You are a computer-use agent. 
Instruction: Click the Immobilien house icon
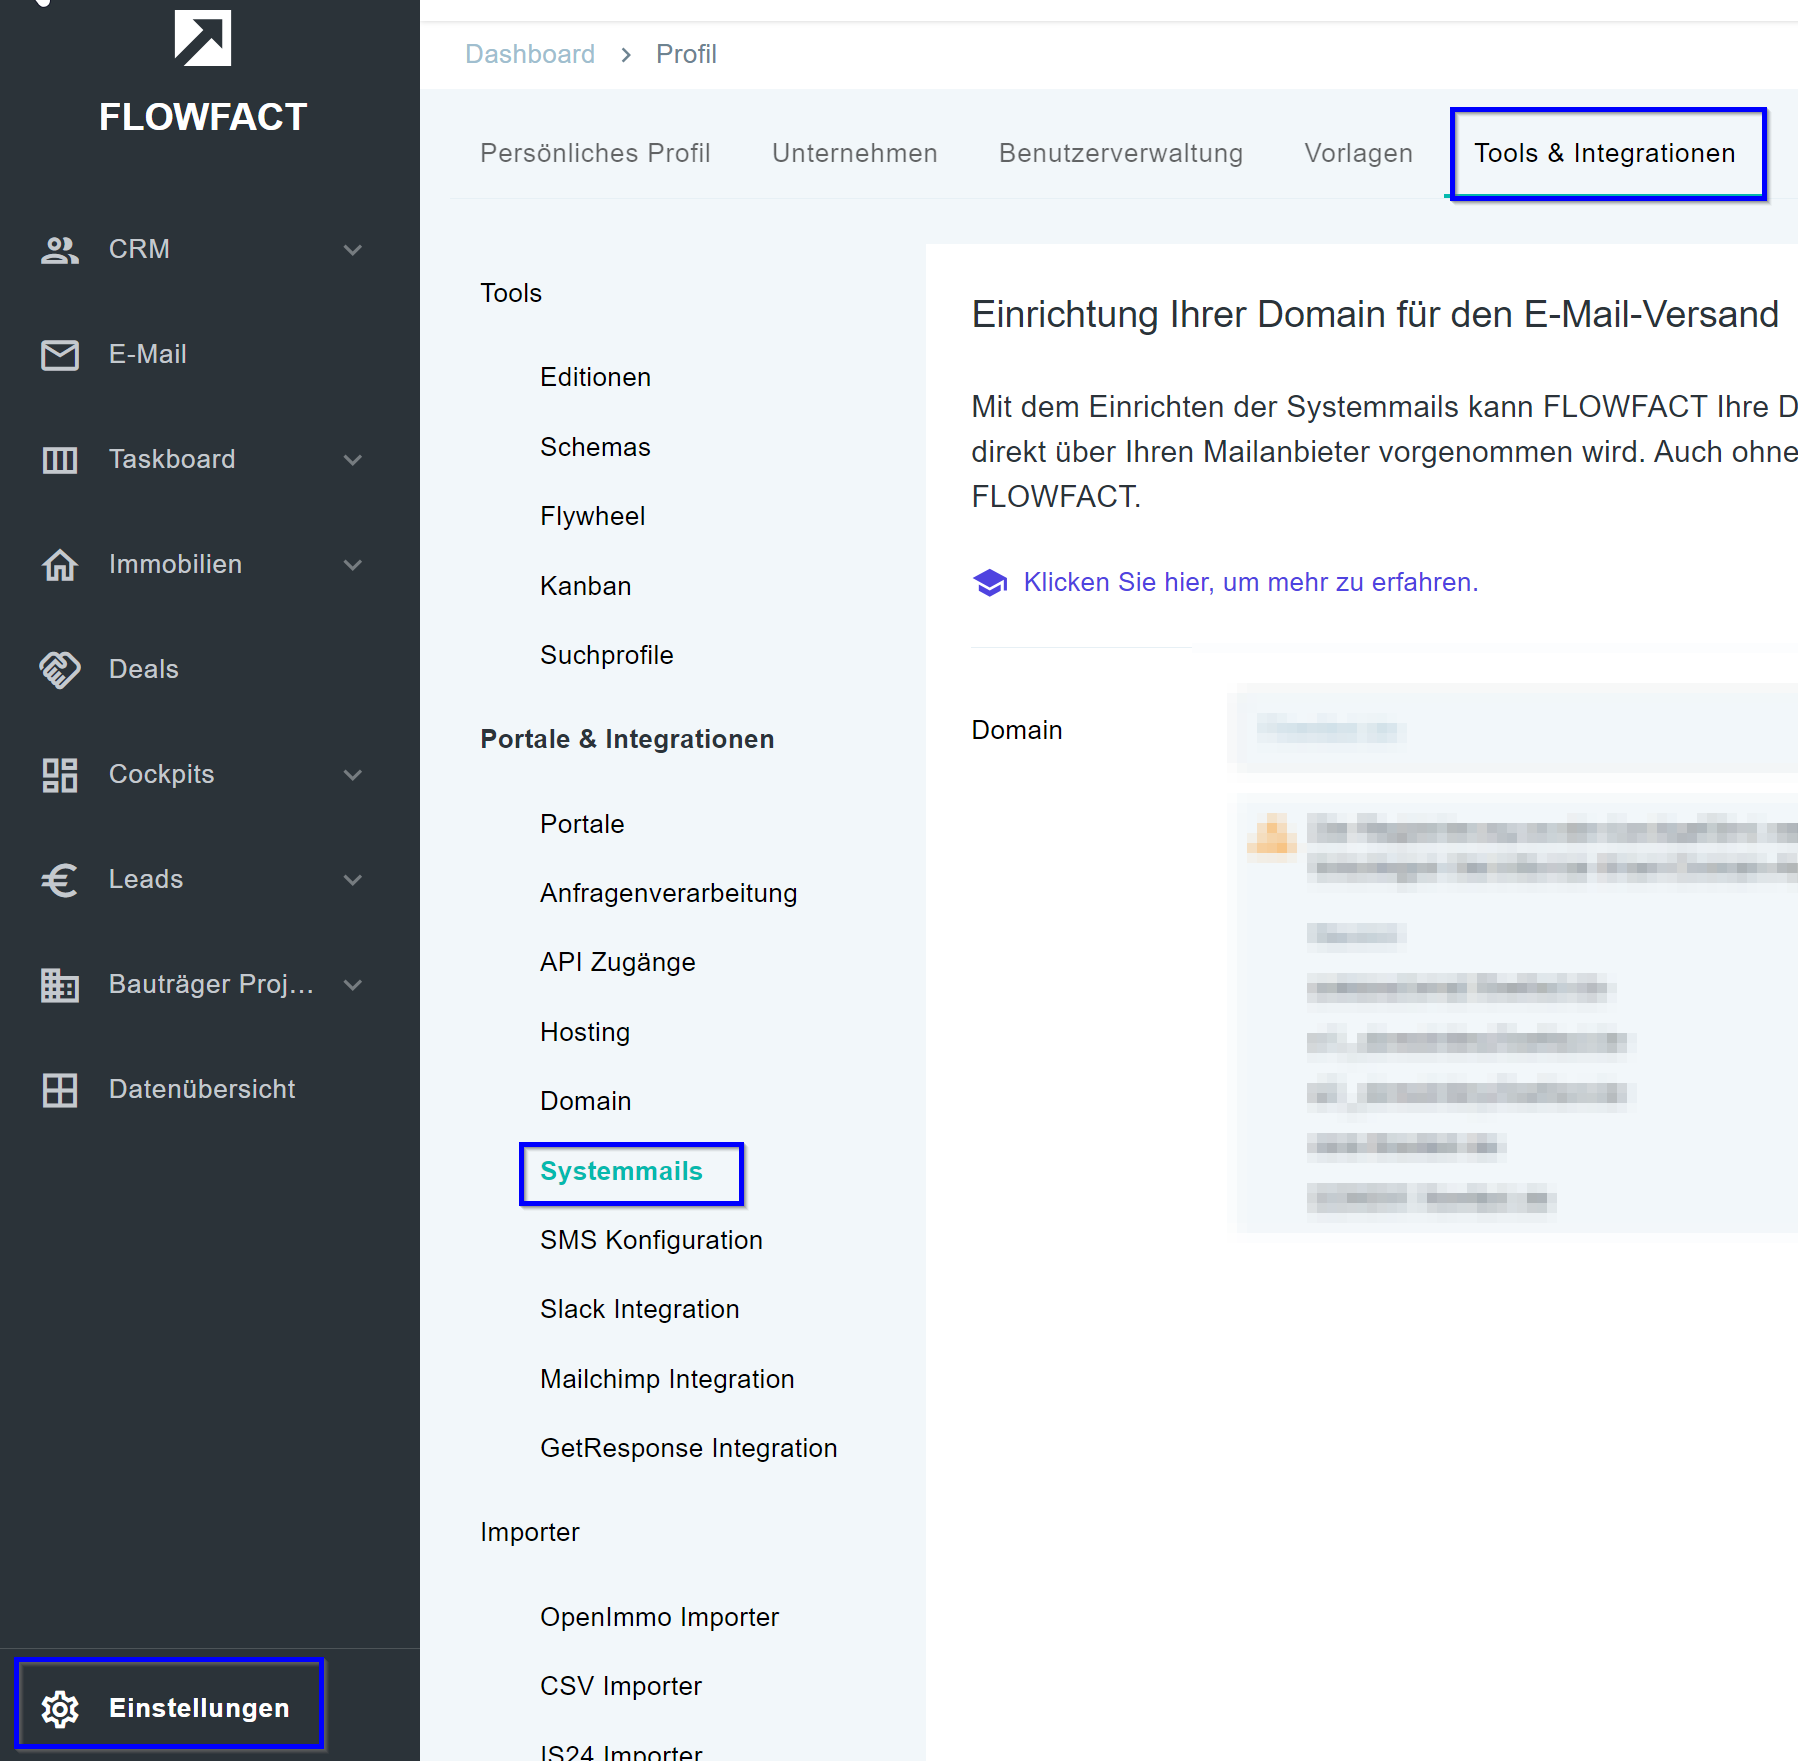pyautogui.click(x=60, y=565)
